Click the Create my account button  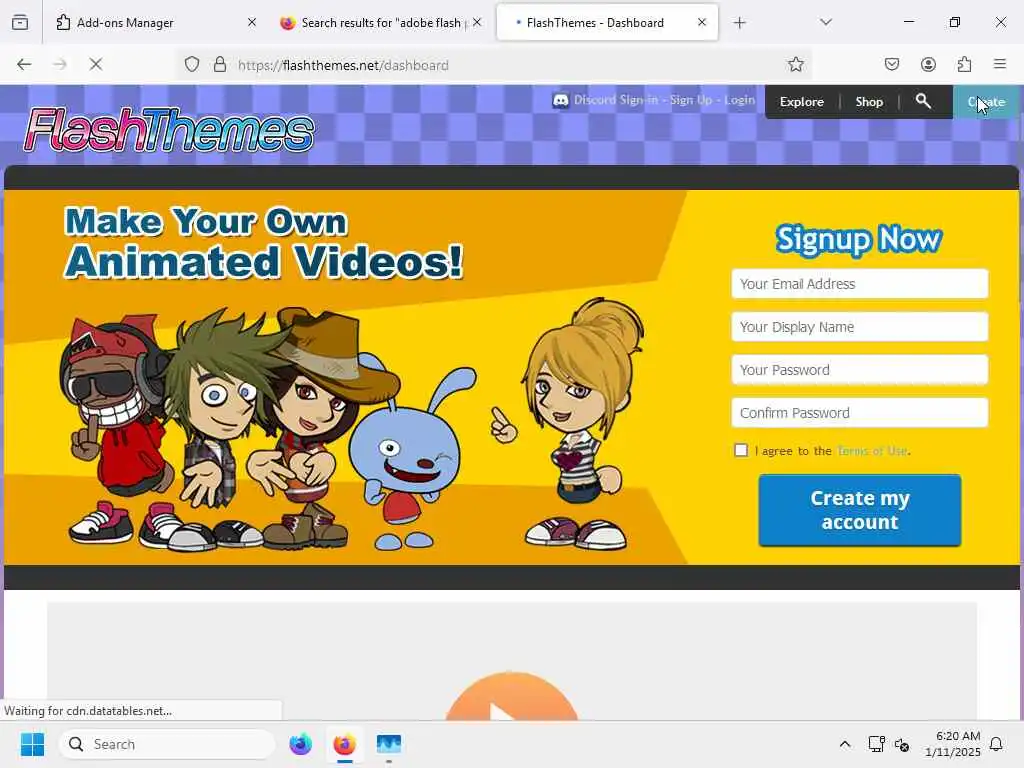point(859,510)
